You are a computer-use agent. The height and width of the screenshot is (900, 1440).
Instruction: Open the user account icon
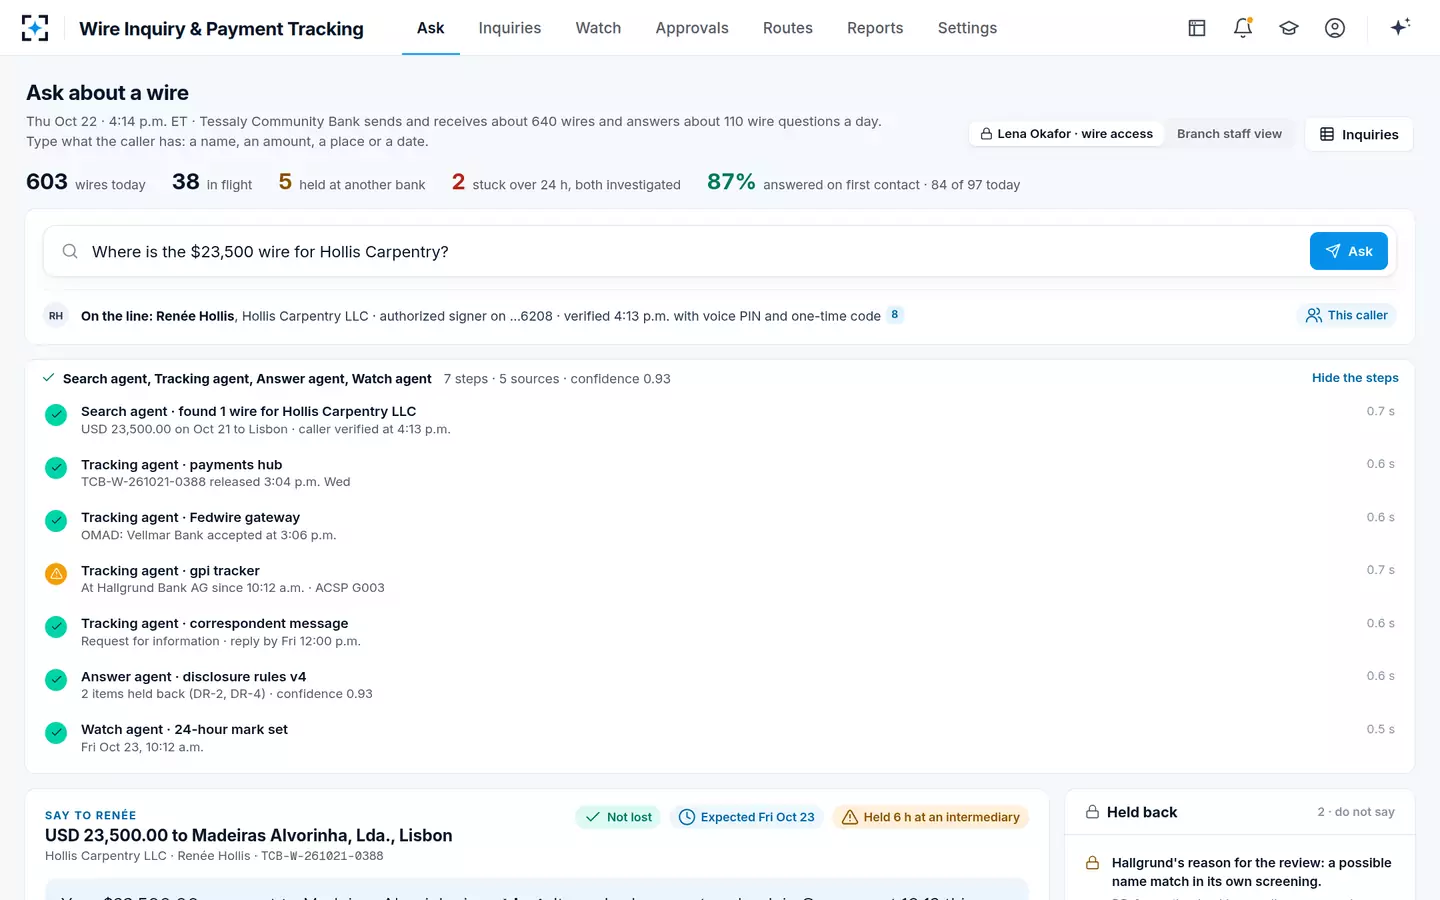coord(1335,28)
